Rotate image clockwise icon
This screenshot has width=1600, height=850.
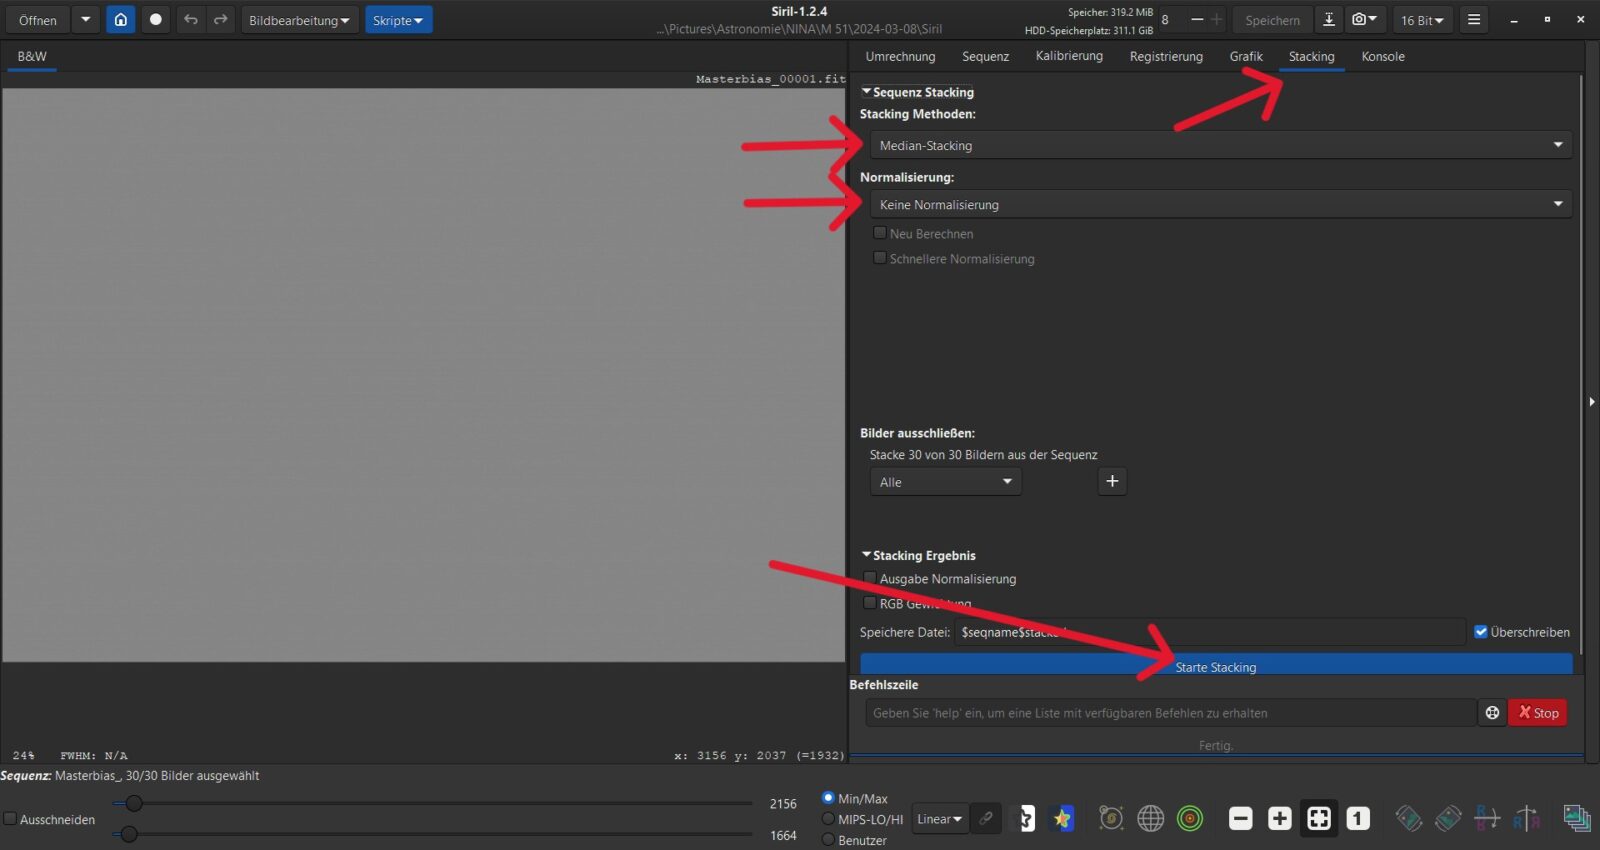coord(1447,819)
